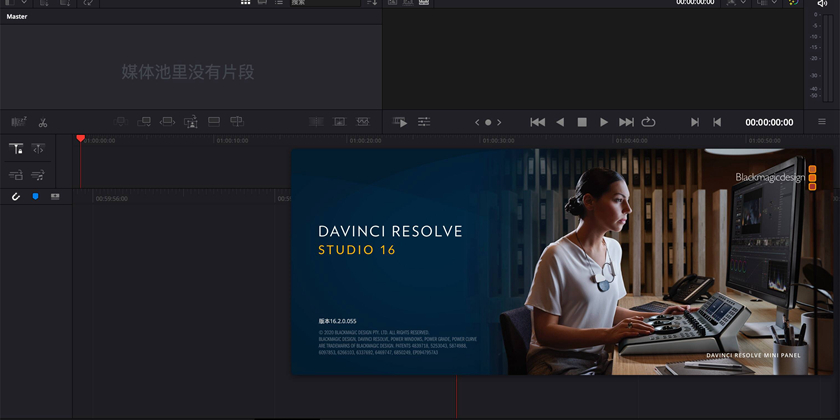Open the viewer tools sliders icon
840x420 pixels.
click(424, 122)
